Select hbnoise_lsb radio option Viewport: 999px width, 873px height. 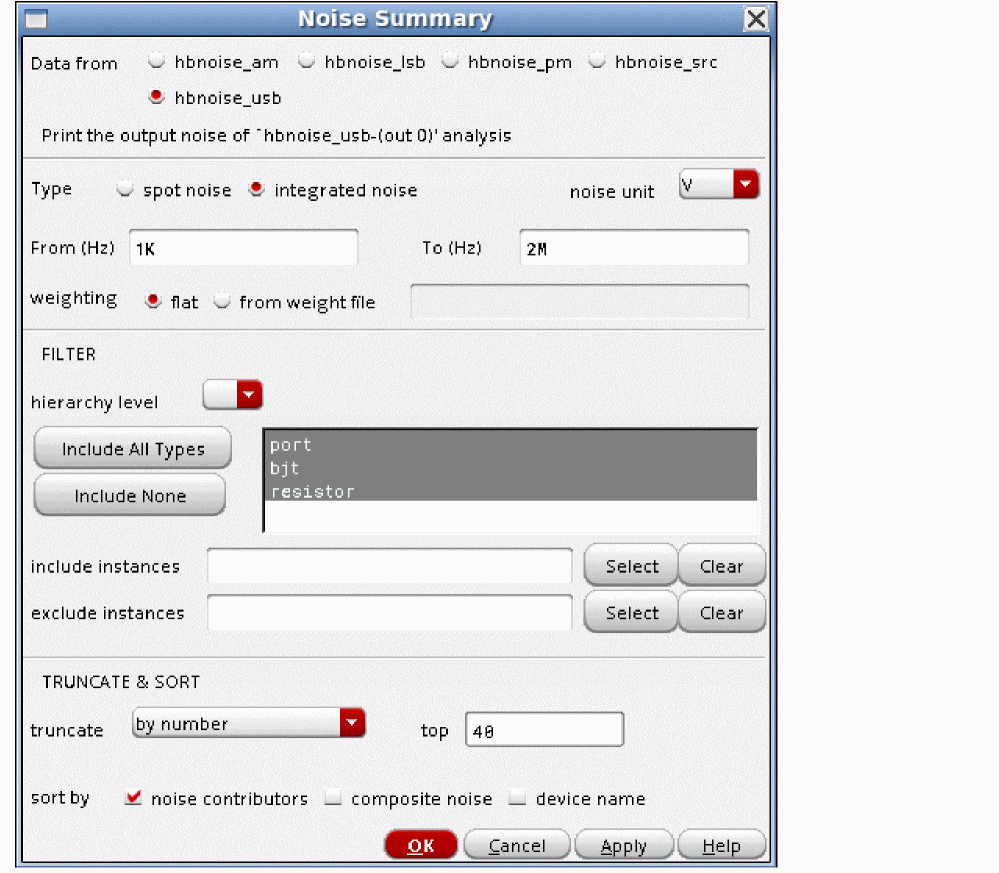(306, 62)
